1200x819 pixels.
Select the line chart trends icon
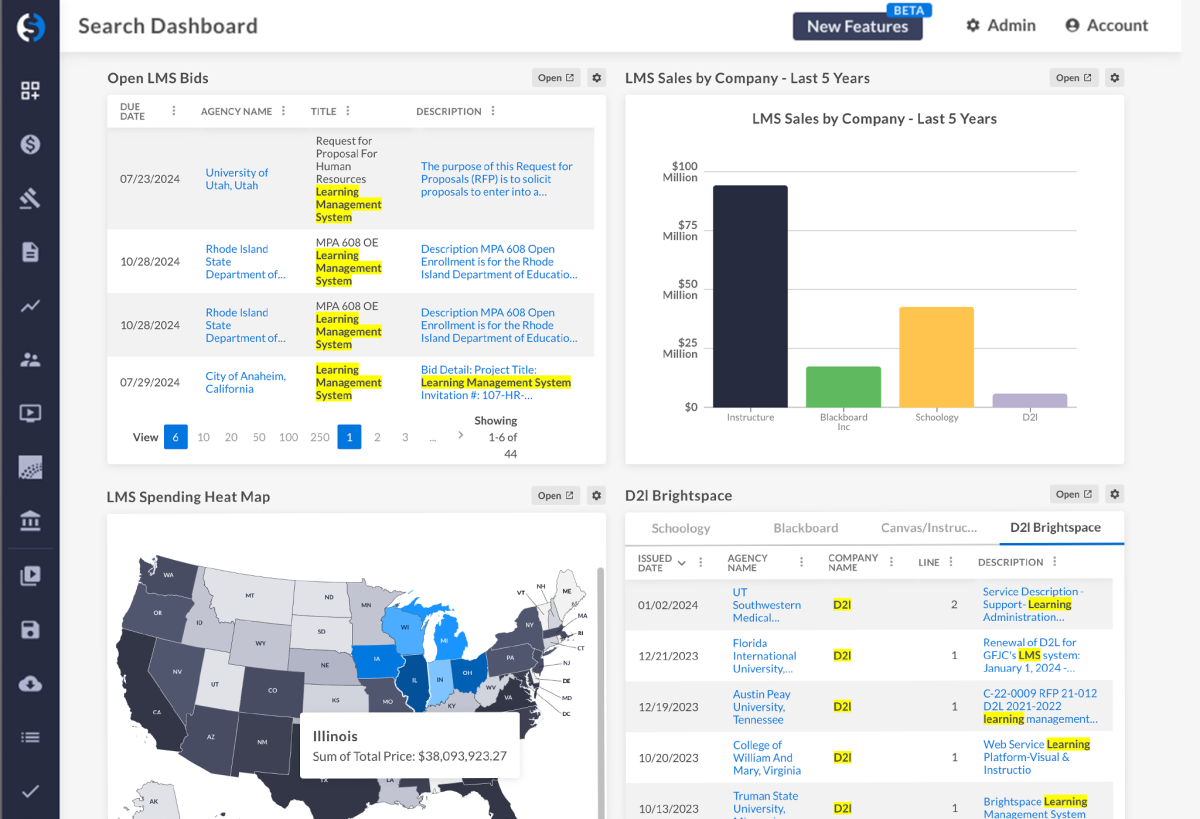[30, 306]
